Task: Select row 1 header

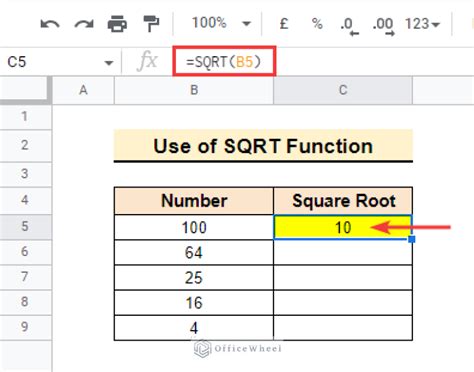Action: pos(26,117)
